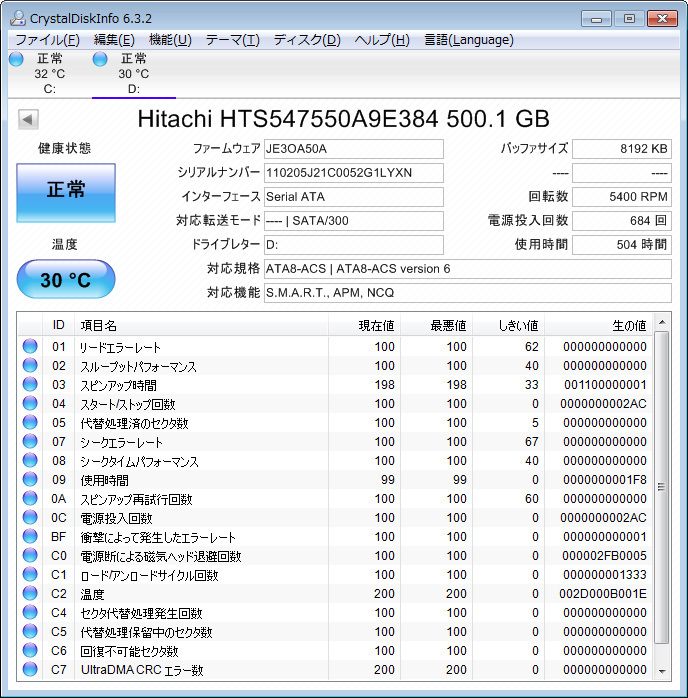Viewport: 688px width, 698px height.
Task: Open the 言語(Language) menu
Action: pyautogui.click(x=469, y=40)
